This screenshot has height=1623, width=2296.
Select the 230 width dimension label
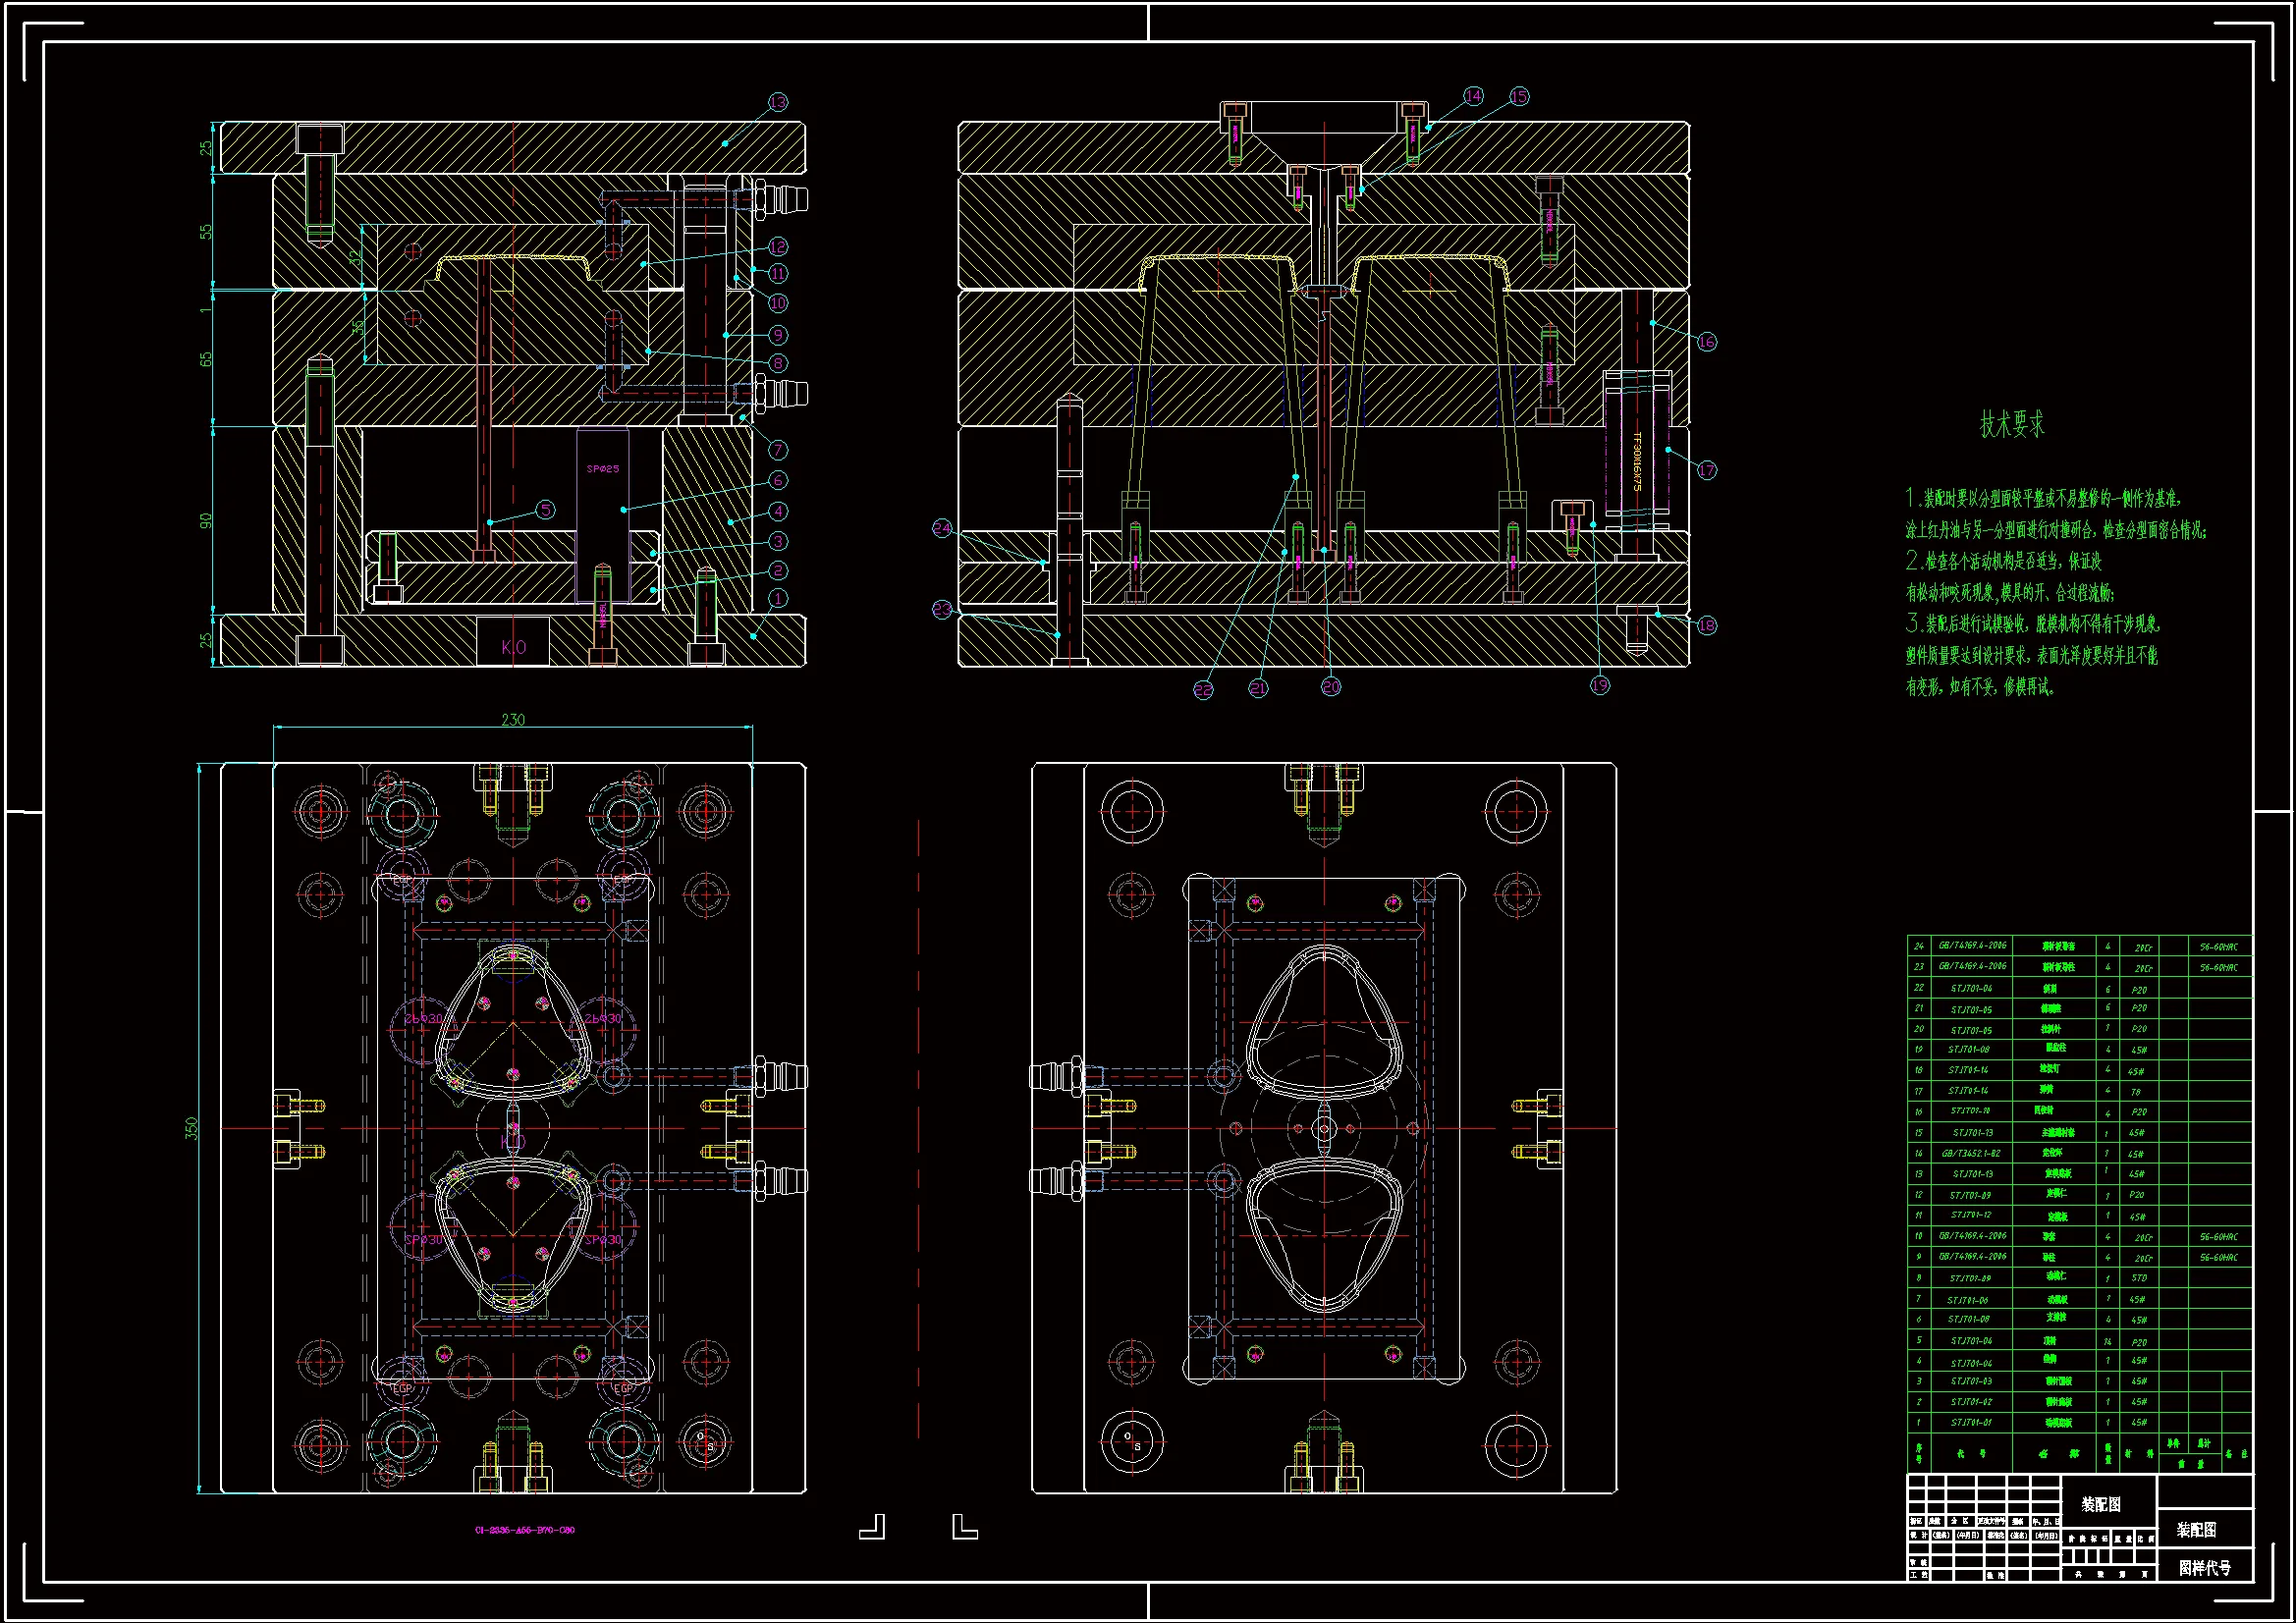(513, 719)
